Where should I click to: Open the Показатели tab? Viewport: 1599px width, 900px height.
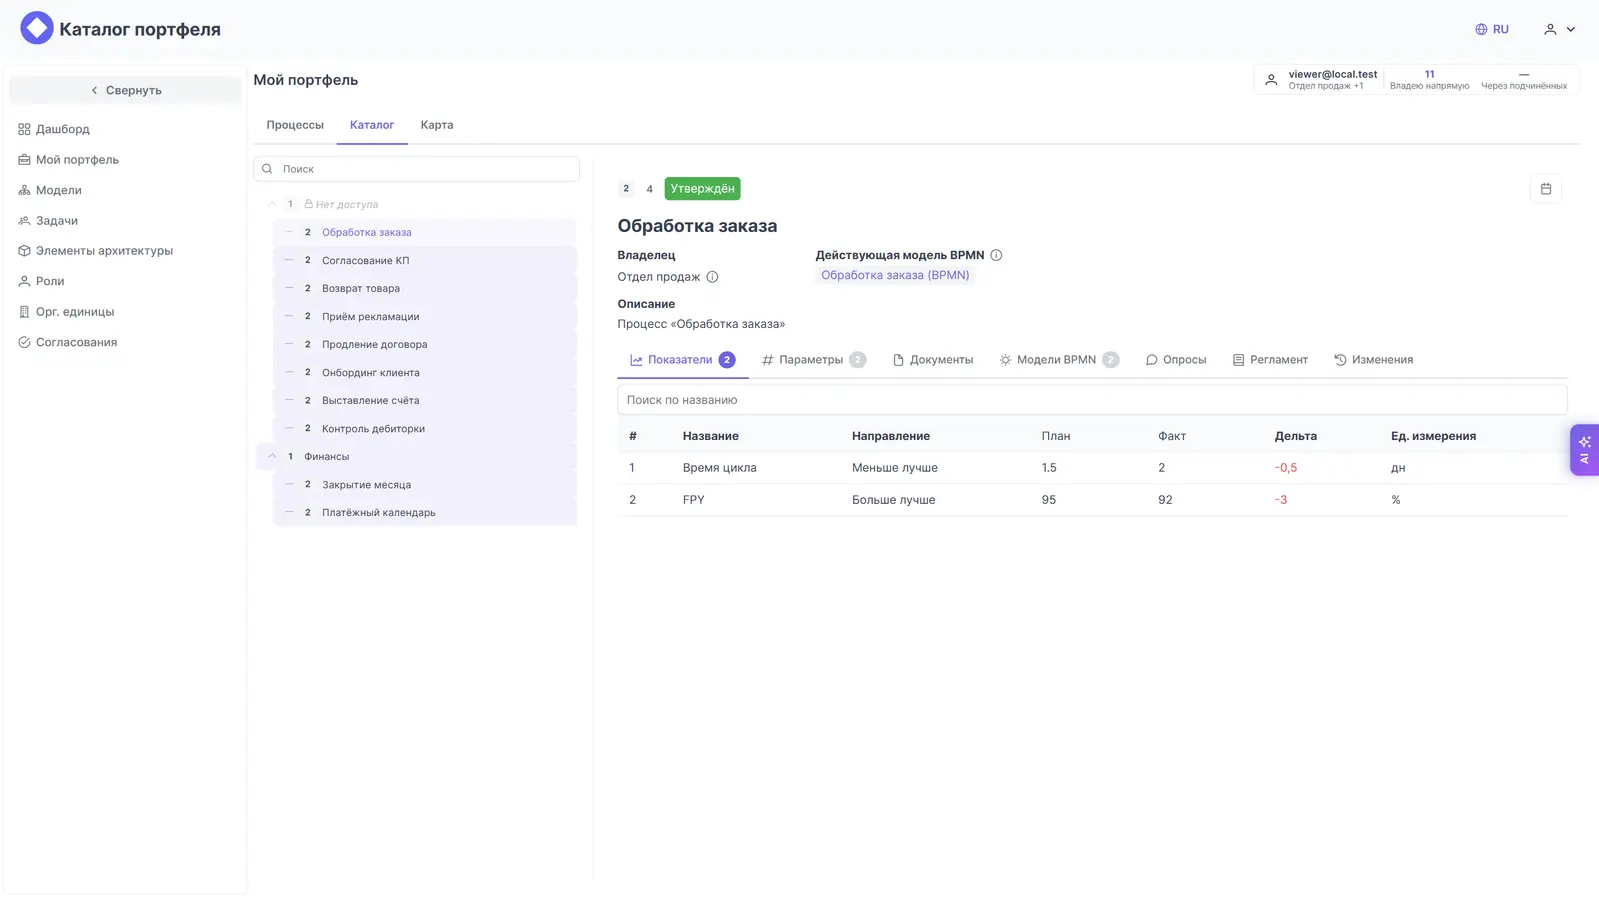[x=683, y=360]
